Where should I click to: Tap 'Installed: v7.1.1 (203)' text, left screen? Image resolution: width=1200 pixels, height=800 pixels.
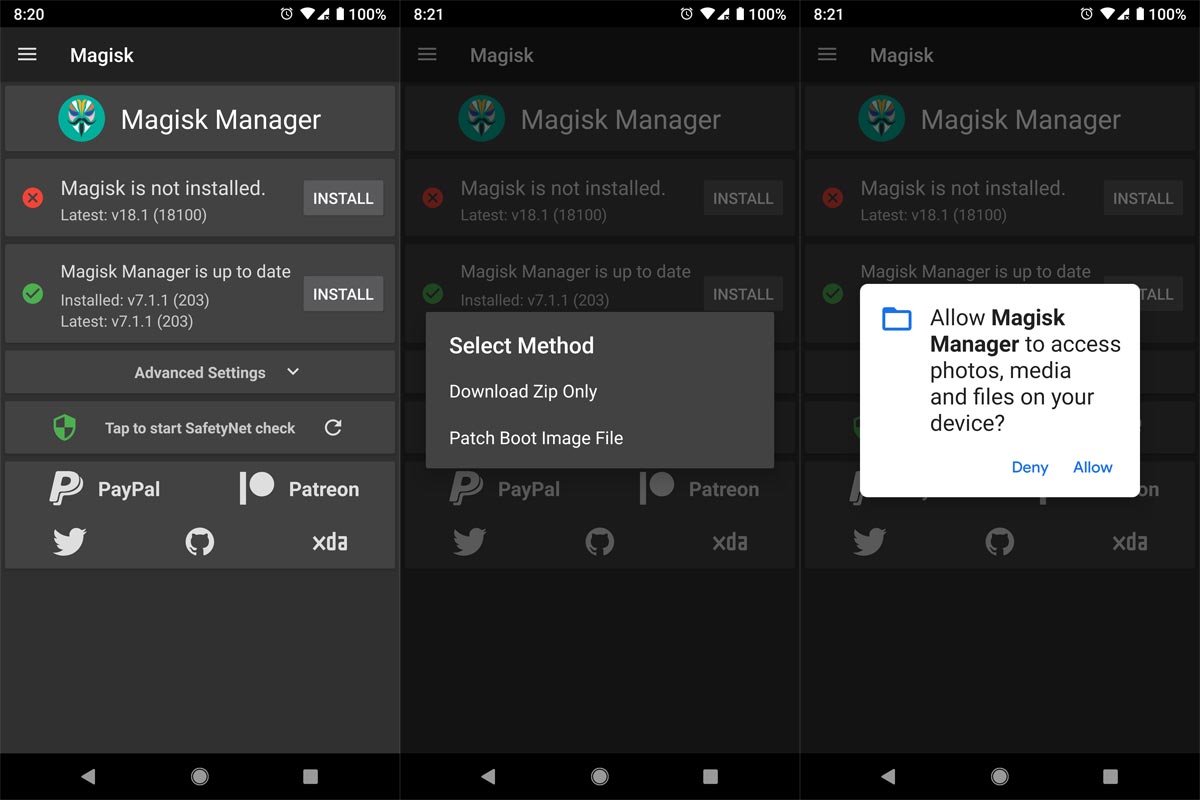pos(135,300)
